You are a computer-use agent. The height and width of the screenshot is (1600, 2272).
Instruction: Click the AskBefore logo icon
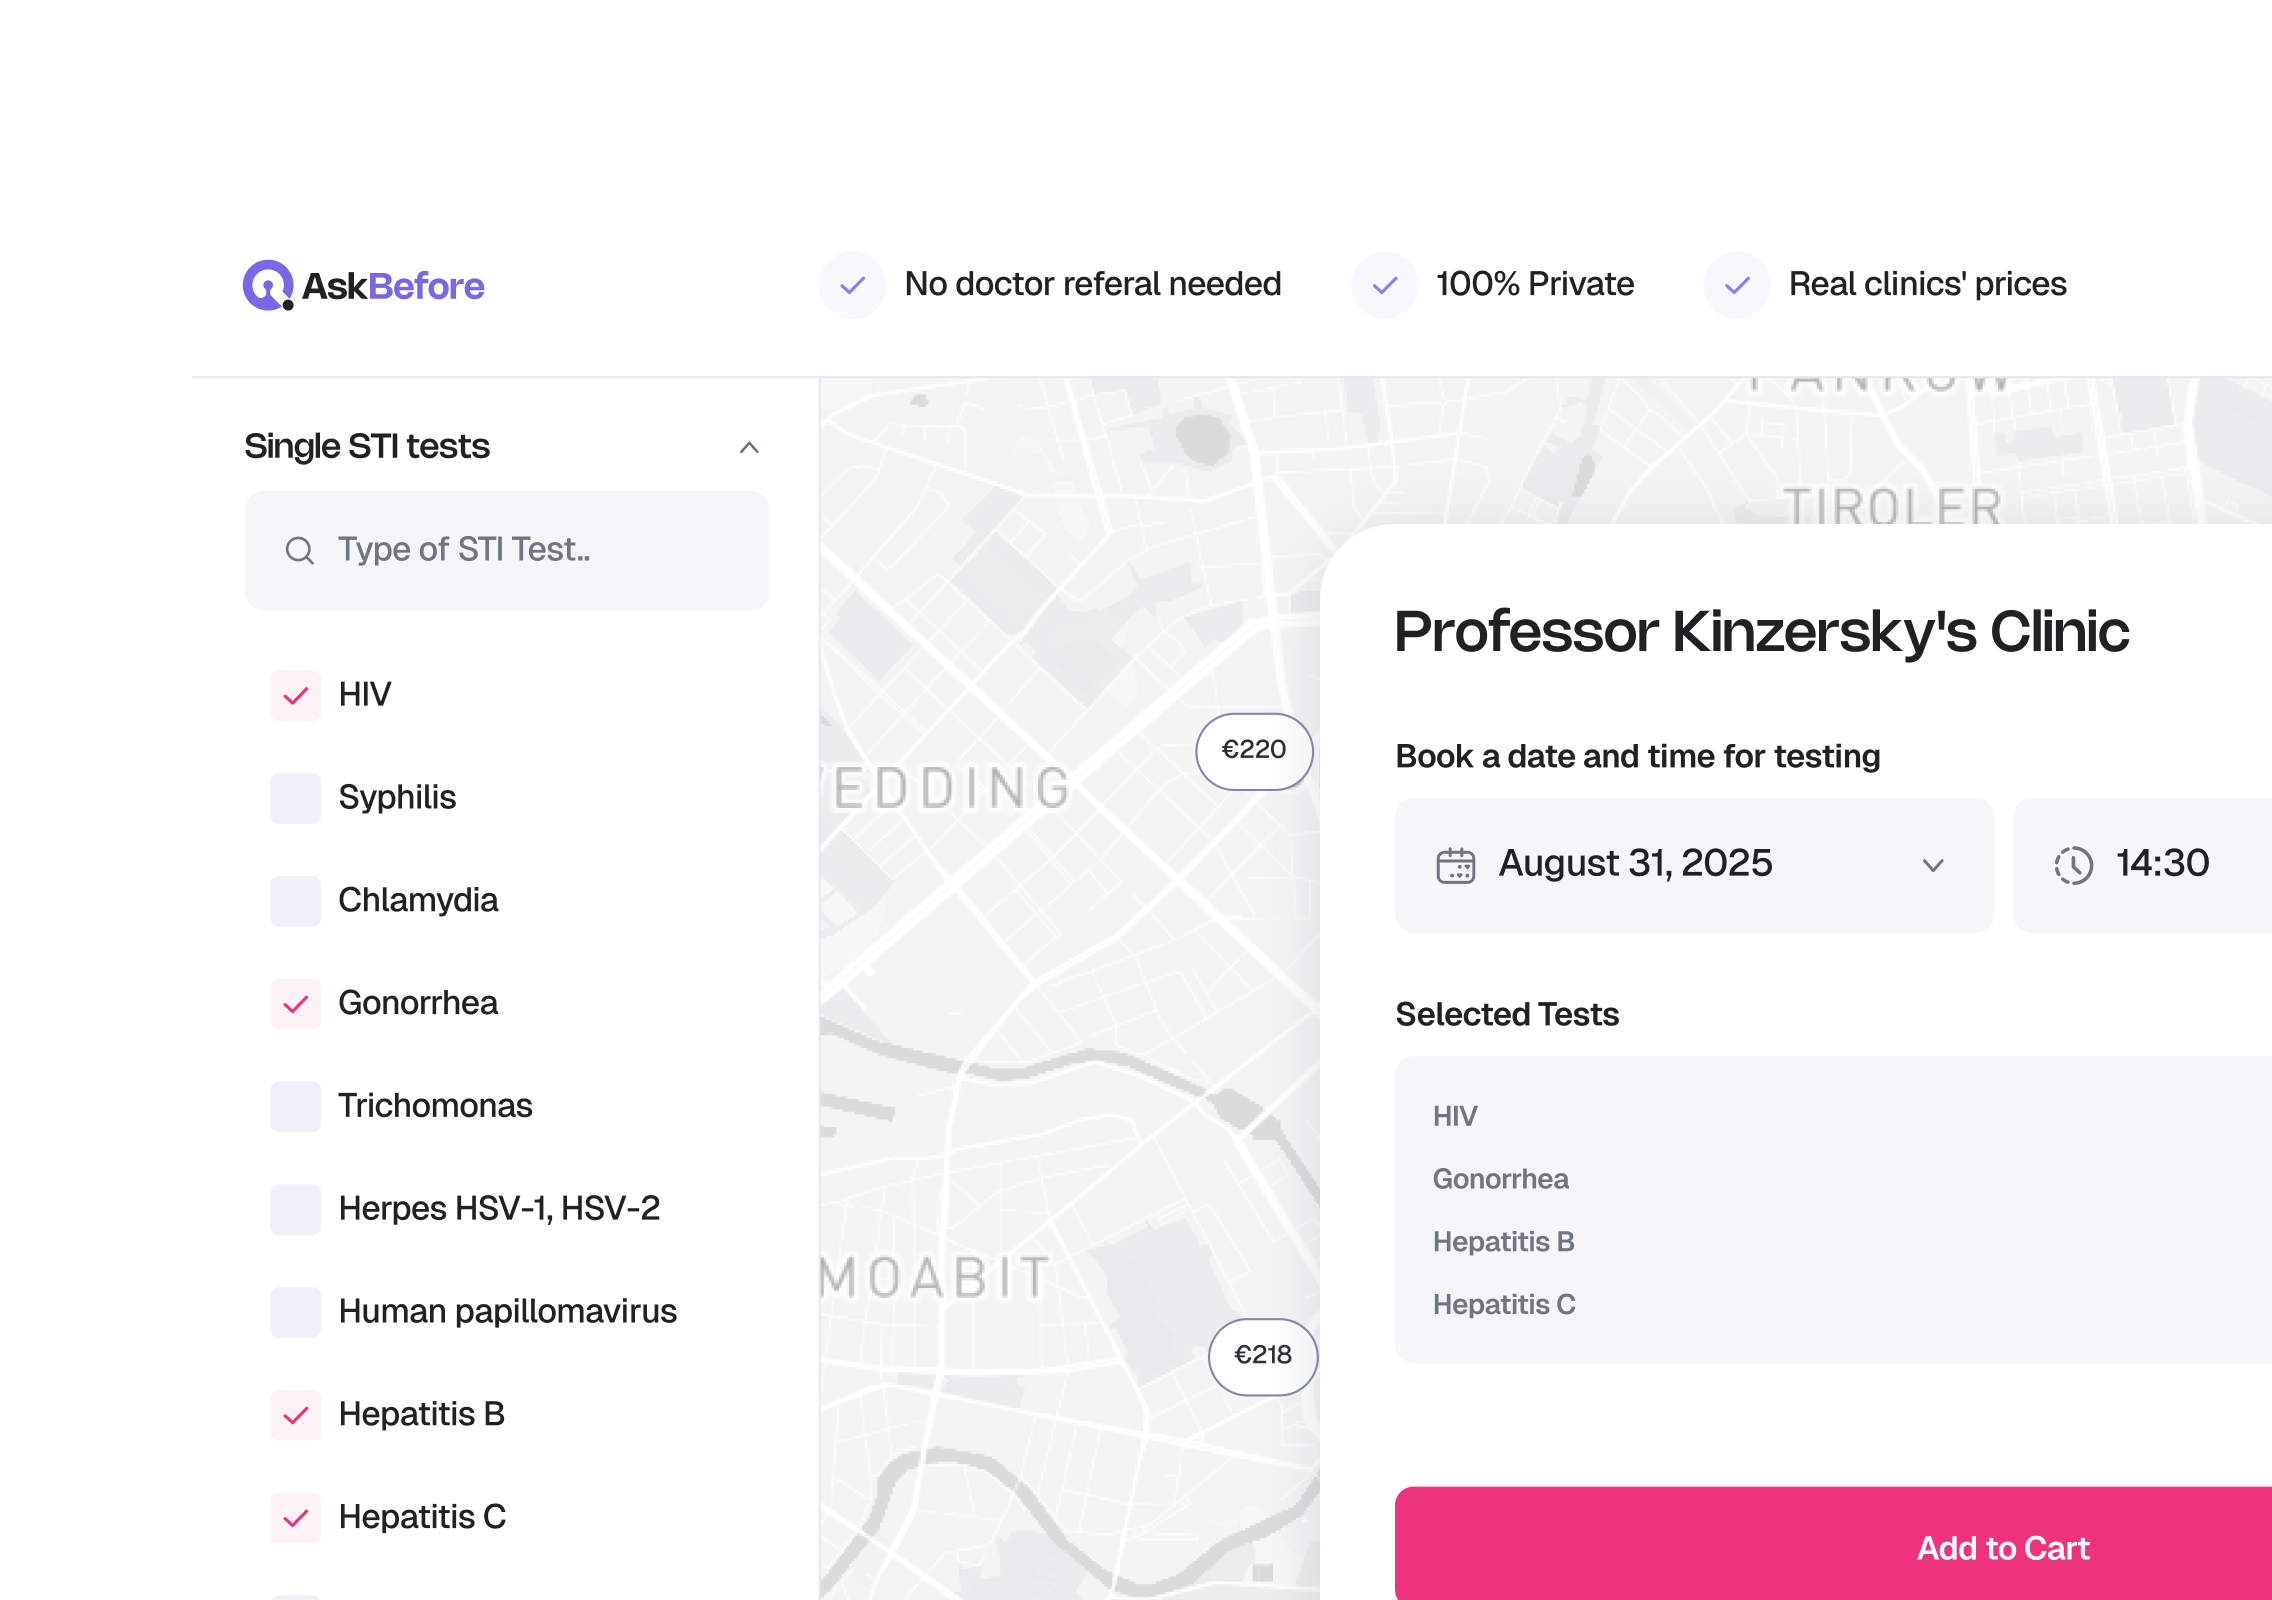tap(268, 286)
